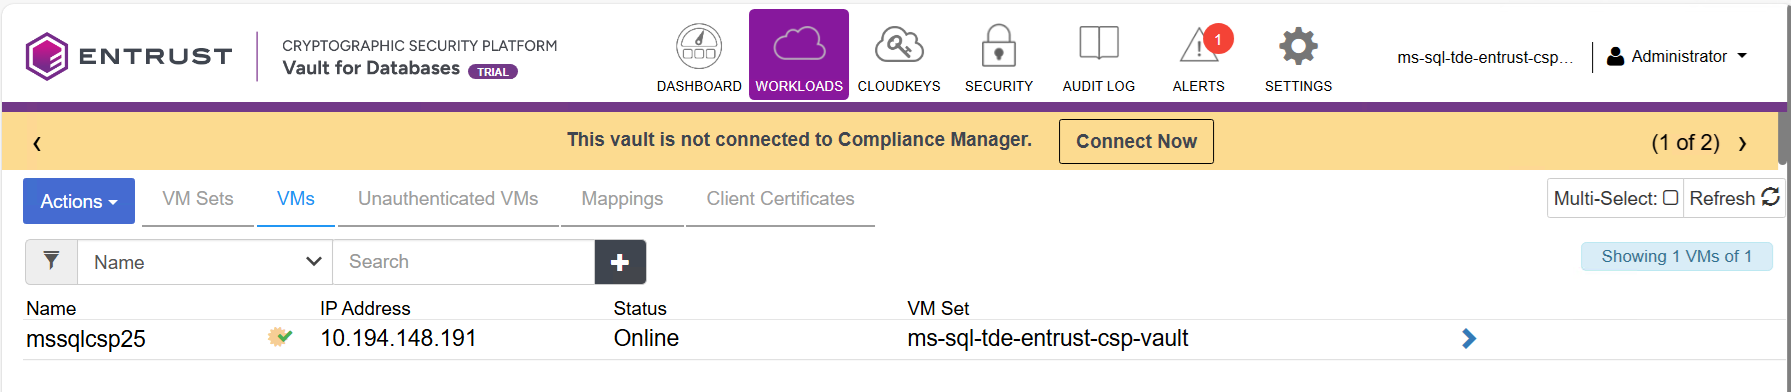1791x392 pixels.
Task: Enable the Multi-Select checkbox
Action: [x=1670, y=198]
